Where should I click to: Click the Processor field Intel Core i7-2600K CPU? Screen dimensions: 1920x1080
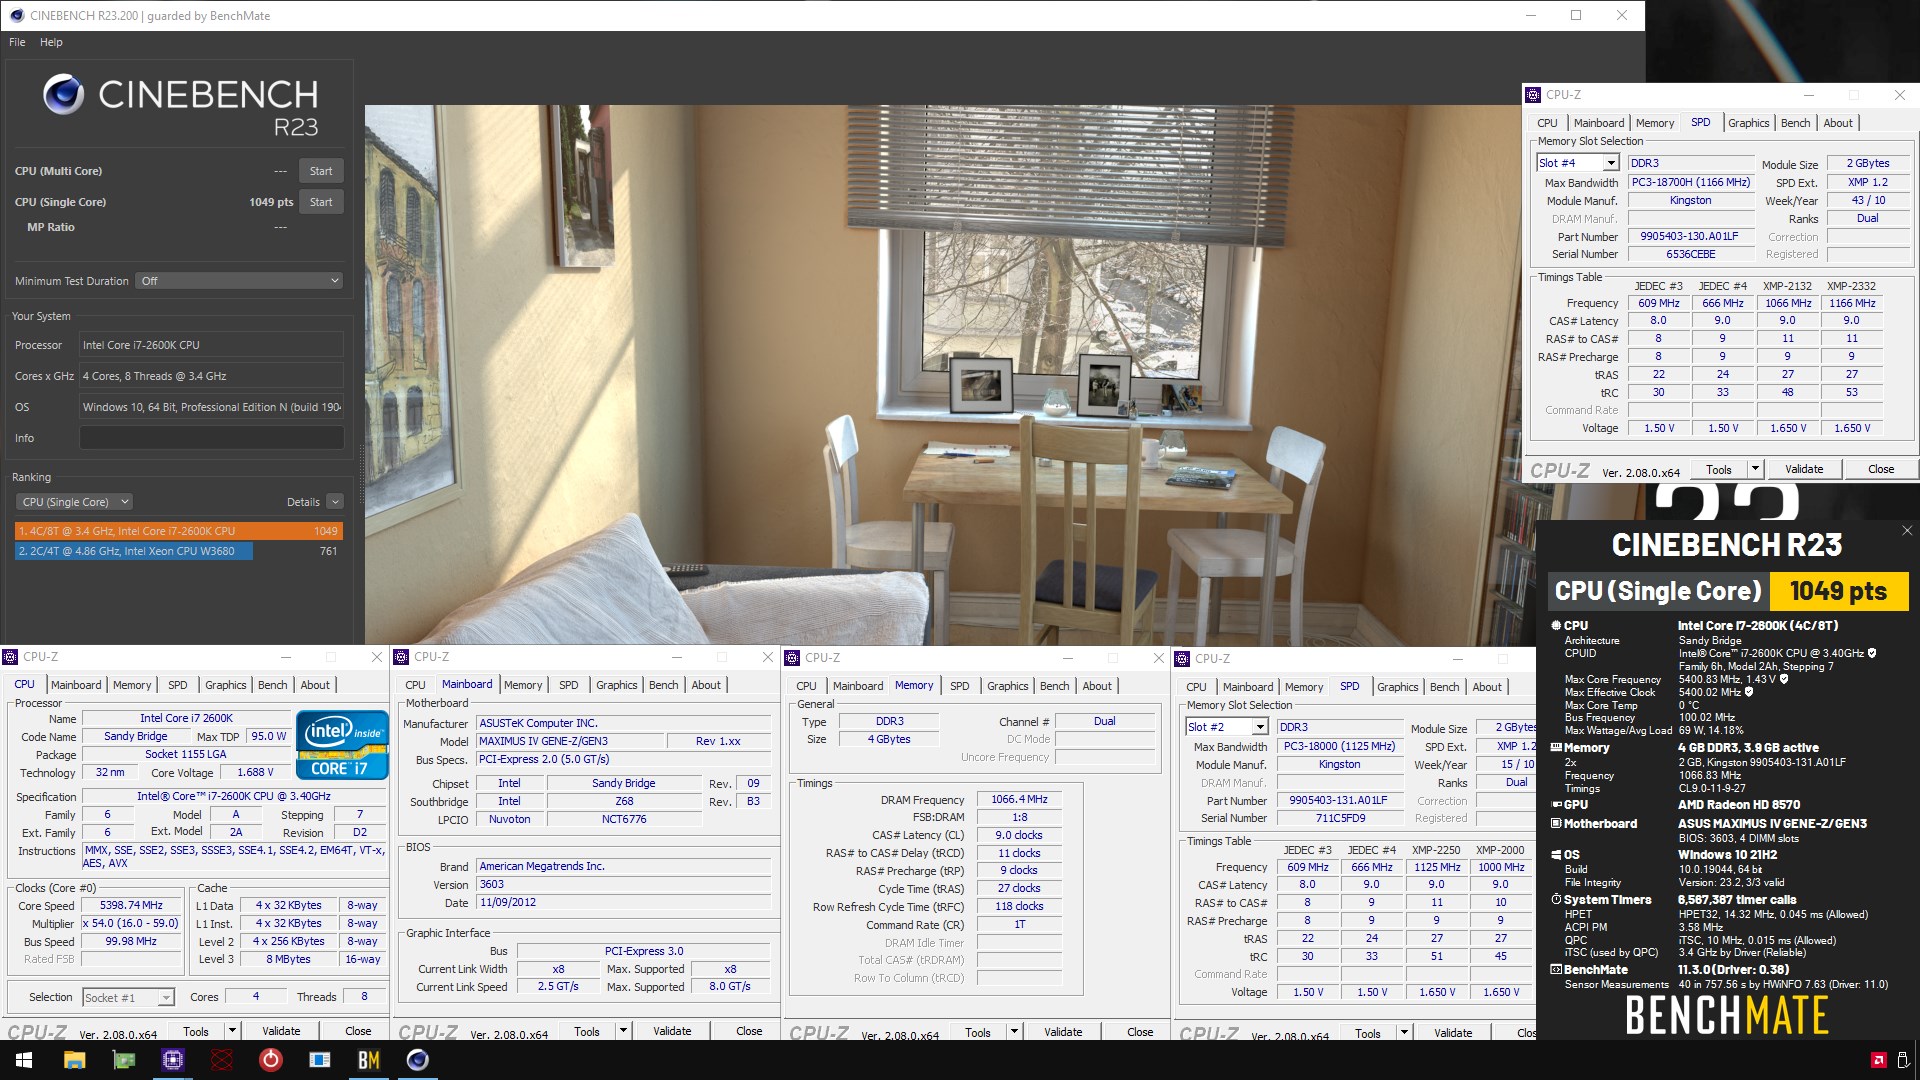click(211, 345)
